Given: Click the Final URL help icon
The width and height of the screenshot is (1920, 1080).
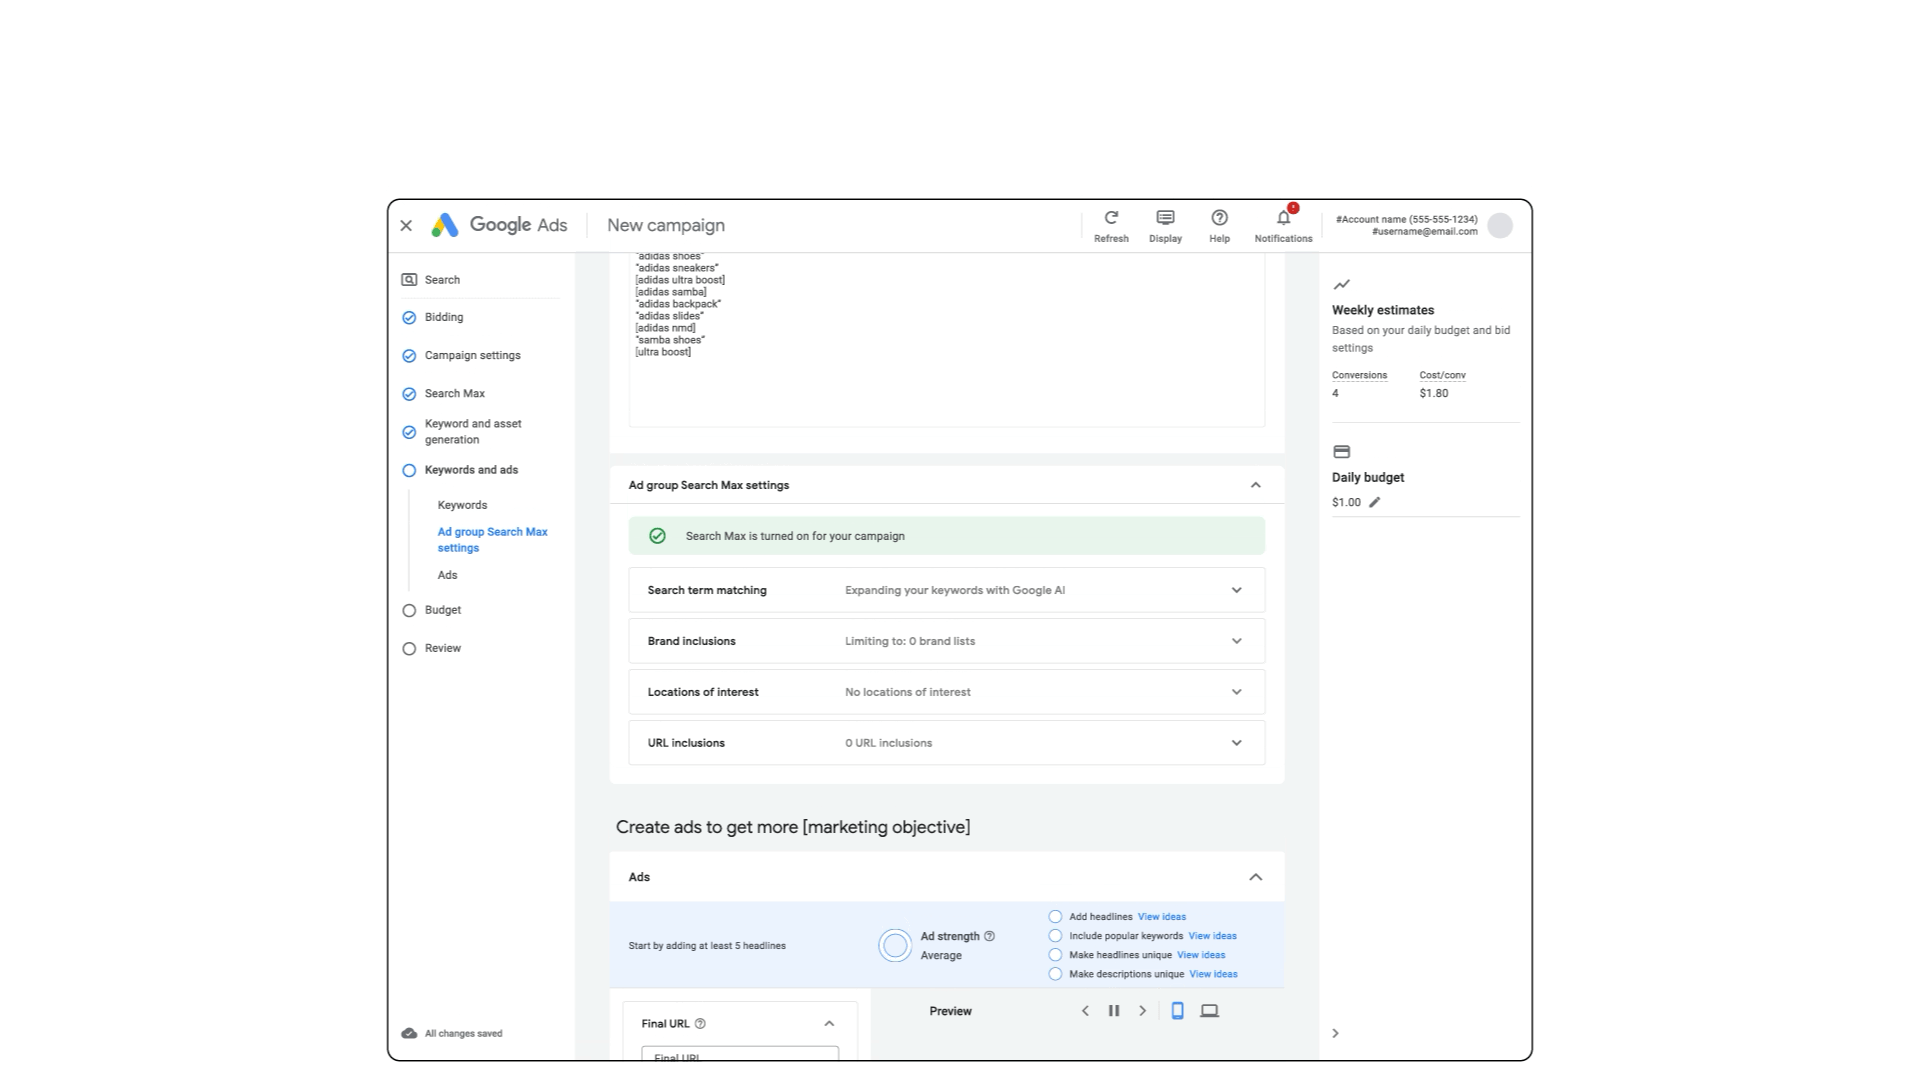Looking at the screenshot, I should [x=700, y=1023].
